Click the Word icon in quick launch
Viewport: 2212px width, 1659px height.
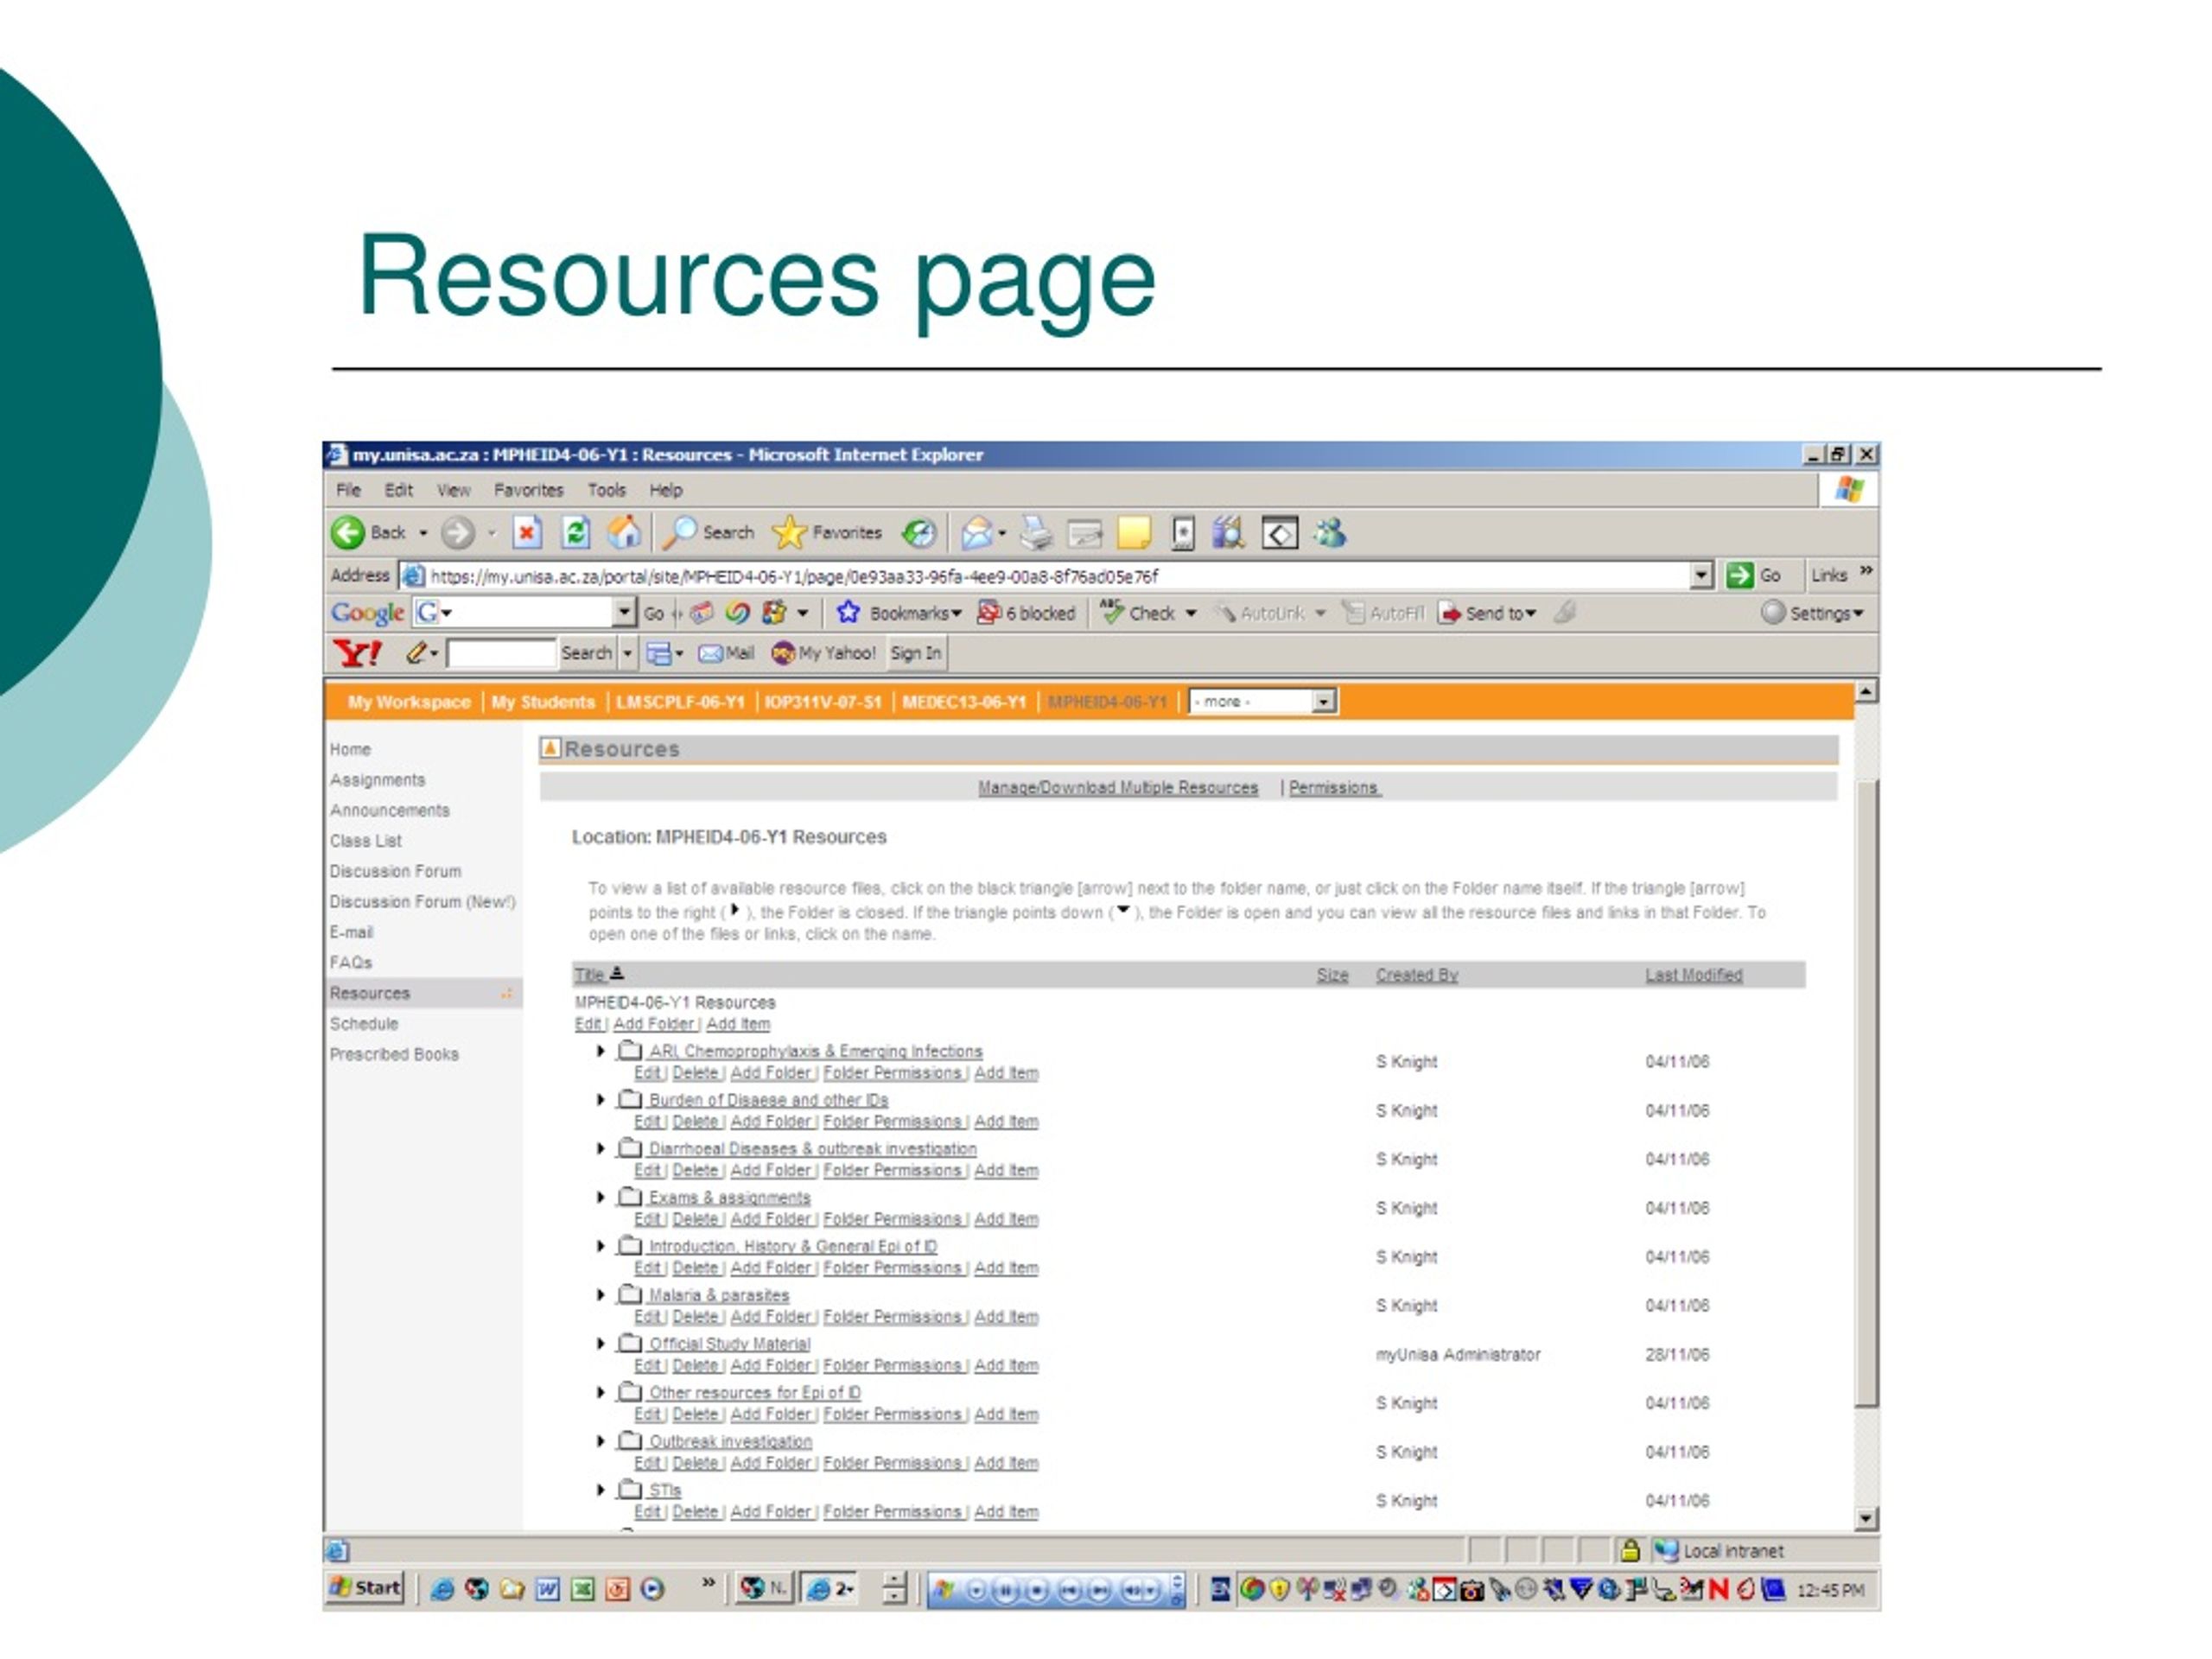(547, 1589)
